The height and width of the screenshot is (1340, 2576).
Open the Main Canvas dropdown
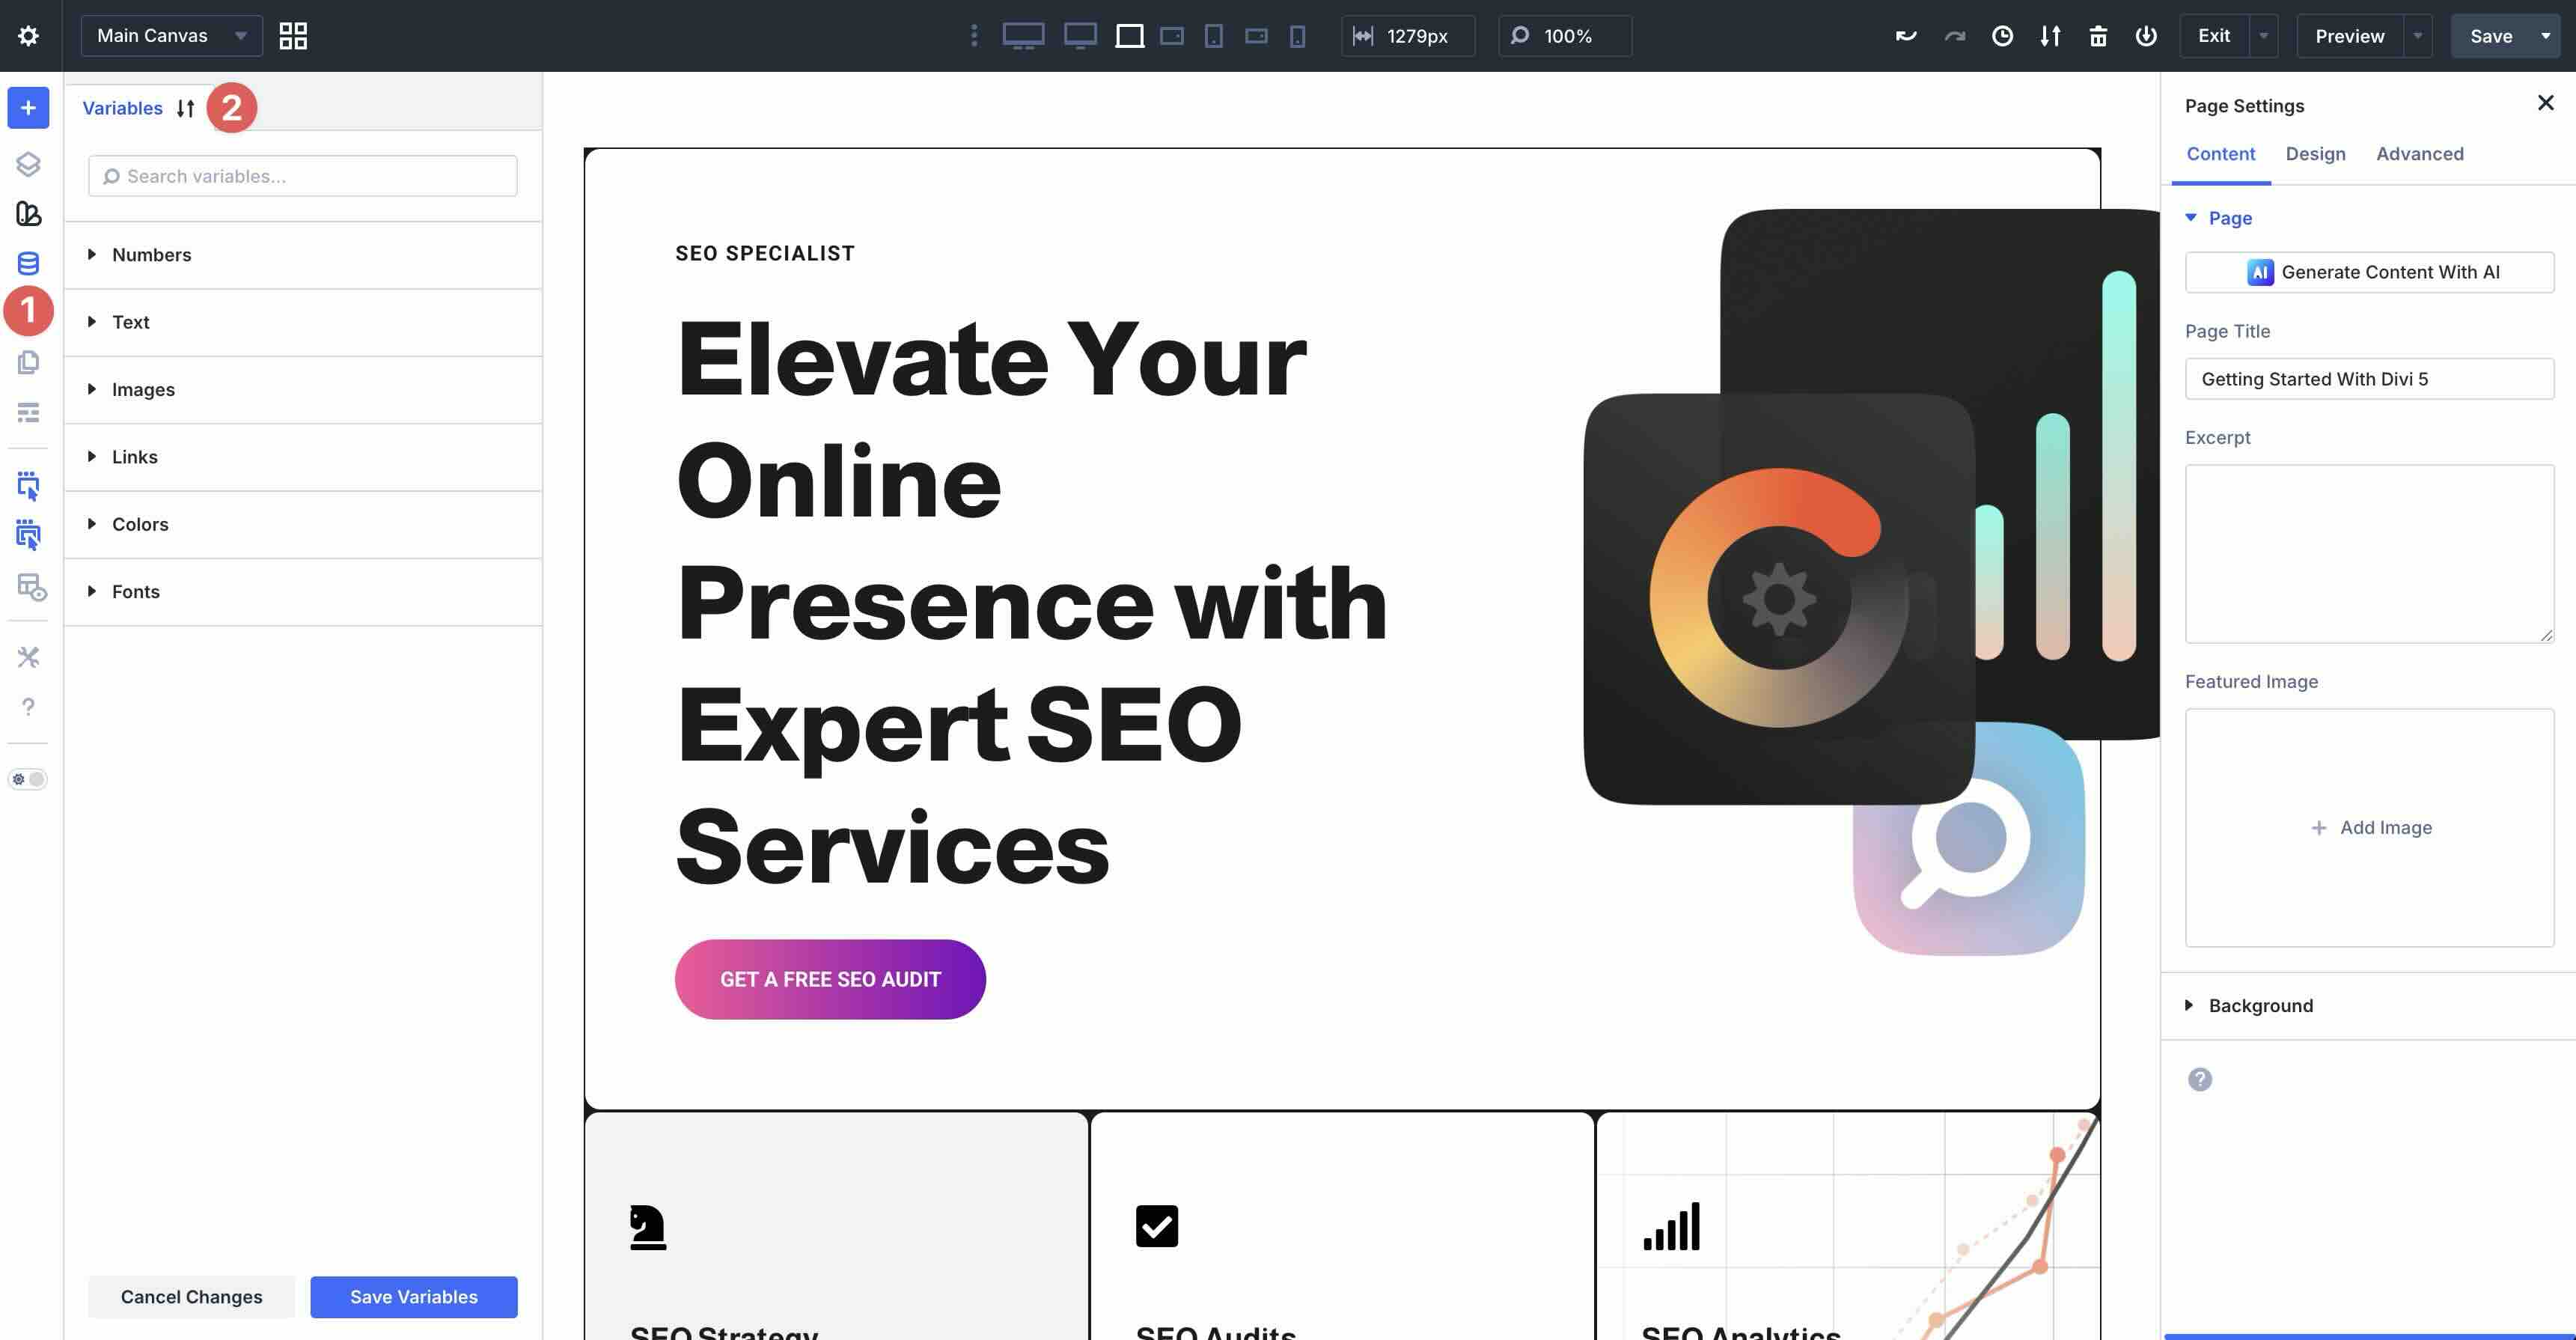pos(171,36)
